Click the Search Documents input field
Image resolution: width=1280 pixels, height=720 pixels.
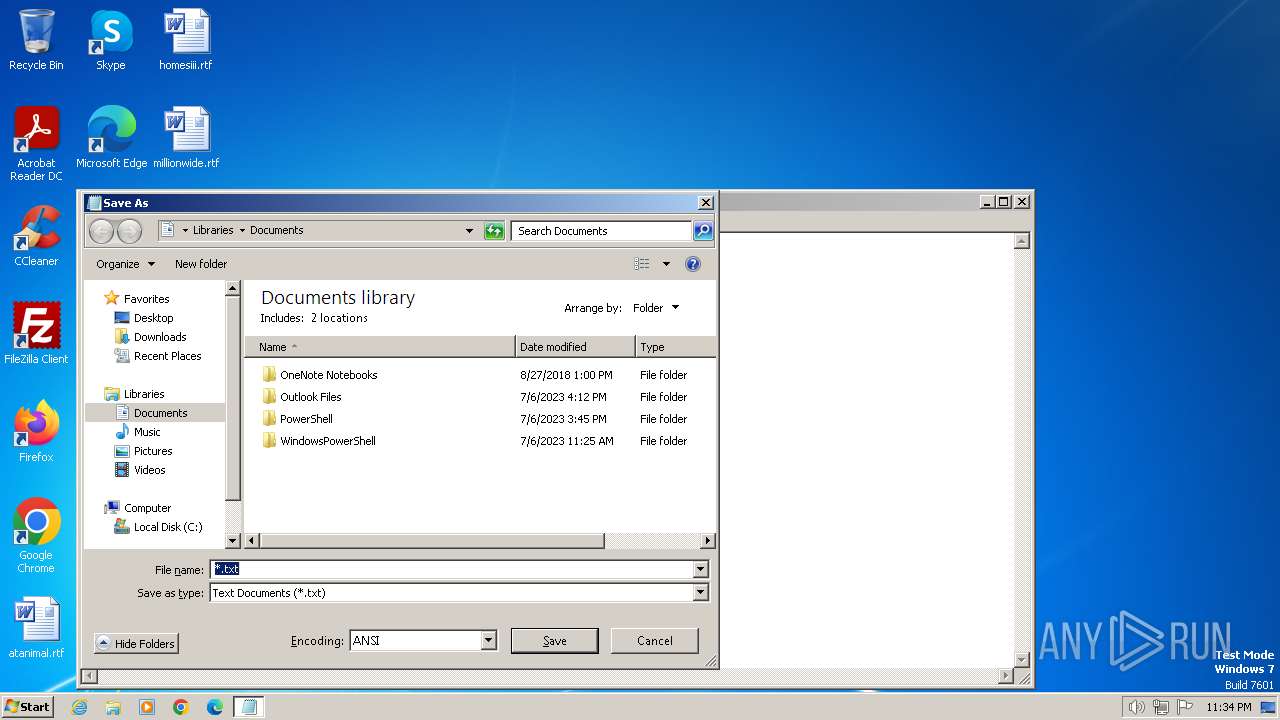point(601,231)
